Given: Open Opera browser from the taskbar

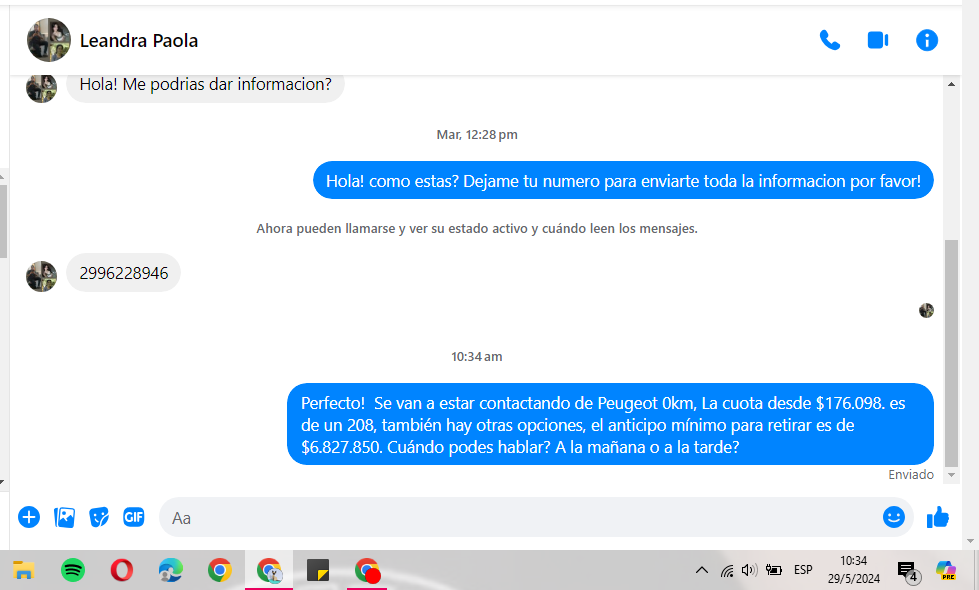Looking at the screenshot, I should [122, 570].
